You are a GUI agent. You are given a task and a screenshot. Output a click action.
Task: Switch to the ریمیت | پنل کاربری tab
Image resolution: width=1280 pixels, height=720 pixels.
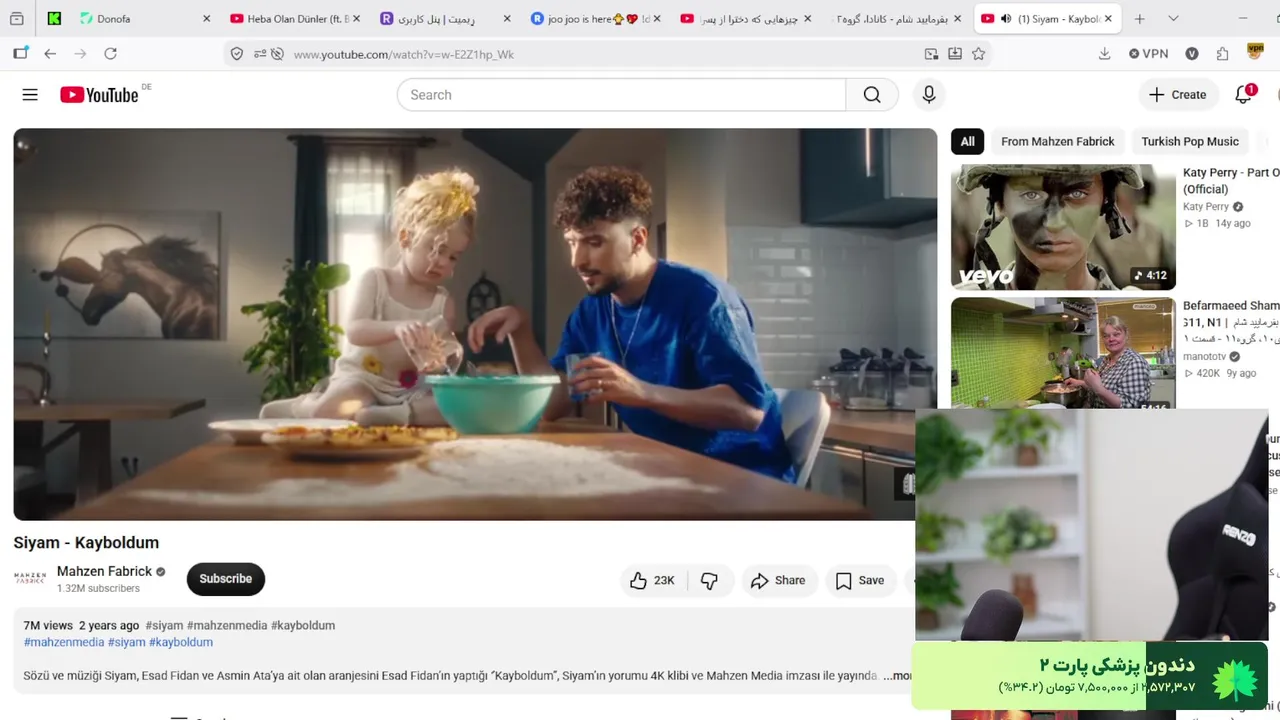point(446,19)
